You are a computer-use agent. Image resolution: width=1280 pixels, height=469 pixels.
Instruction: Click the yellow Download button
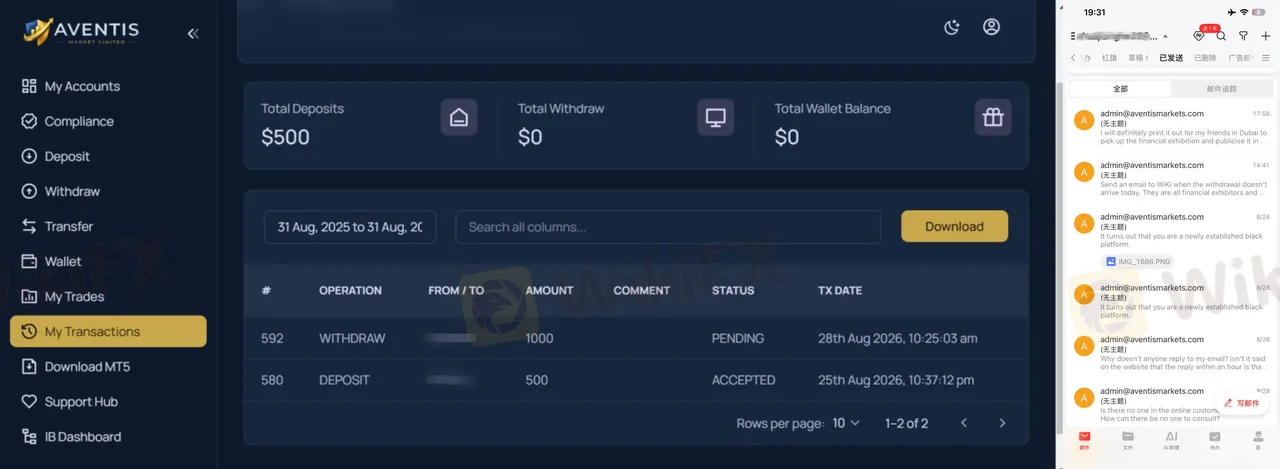pos(954,226)
